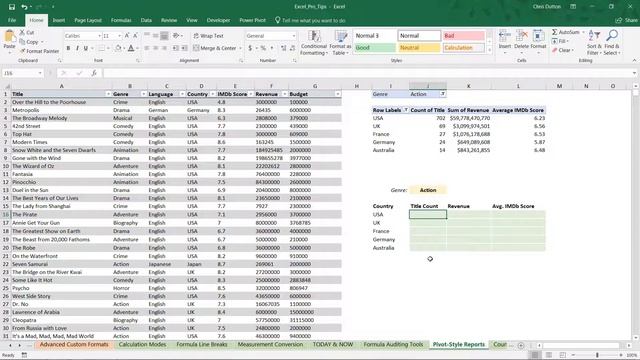This screenshot has width=640, height=360.
Task: Switch to the Insert ribbon tab
Action: point(59,20)
